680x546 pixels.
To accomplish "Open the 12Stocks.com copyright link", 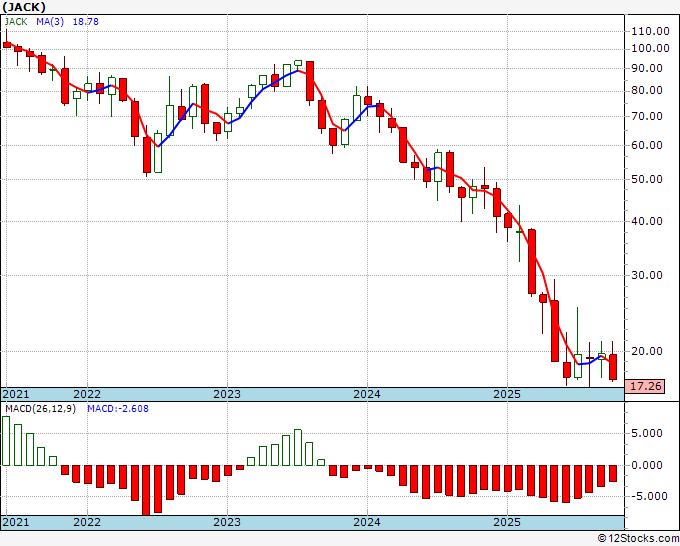I will pos(638,539).
